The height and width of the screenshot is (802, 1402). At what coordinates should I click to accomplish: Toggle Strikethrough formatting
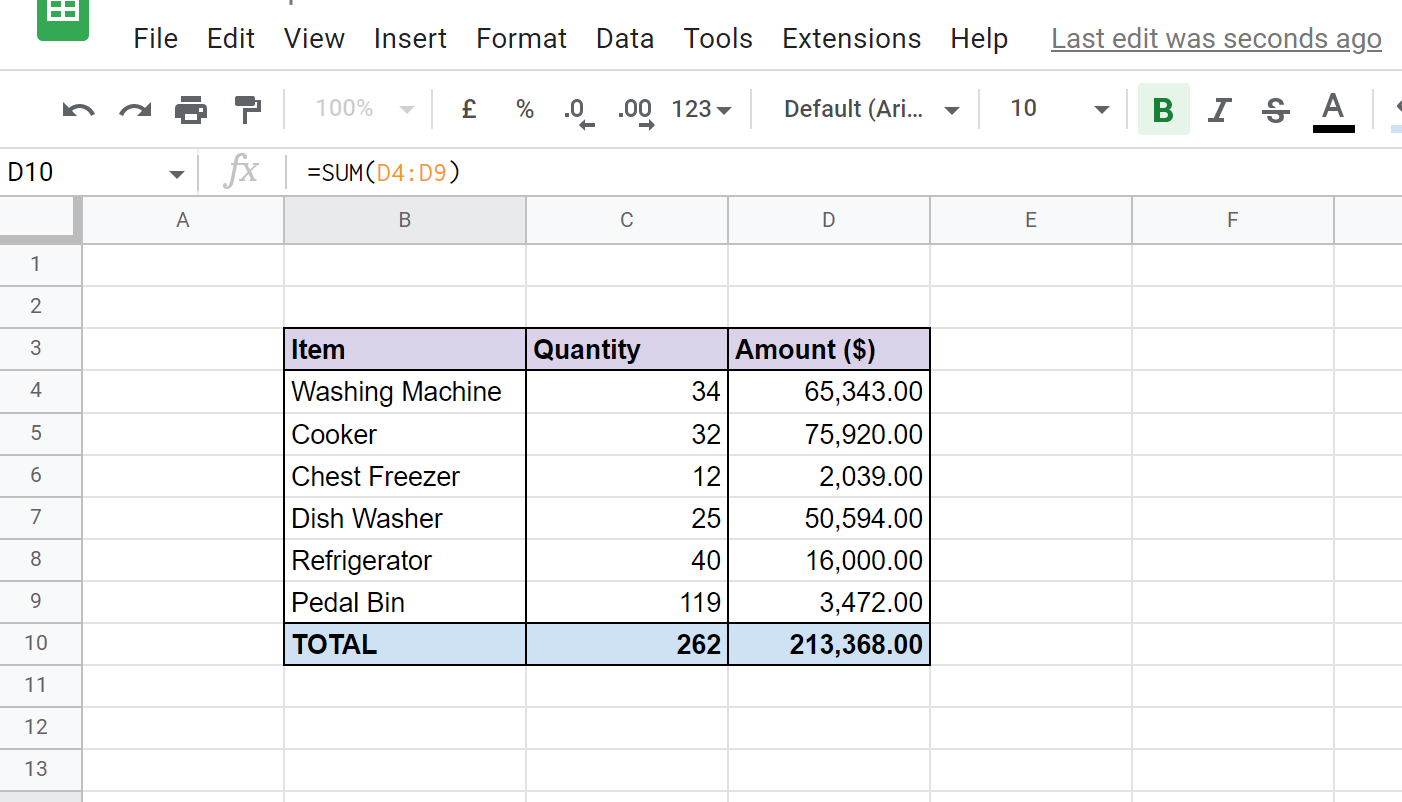1275,109
